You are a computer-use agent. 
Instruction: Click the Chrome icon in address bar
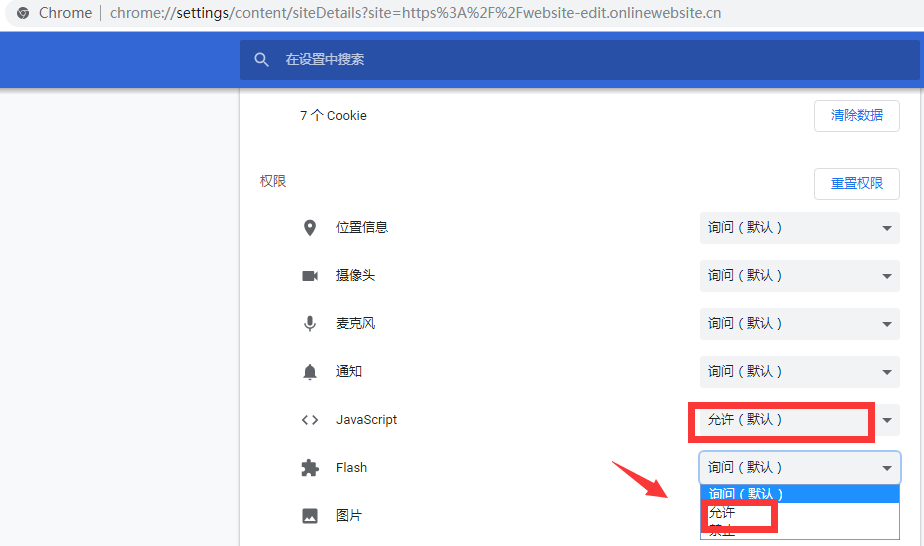click(x=22, y=14)
